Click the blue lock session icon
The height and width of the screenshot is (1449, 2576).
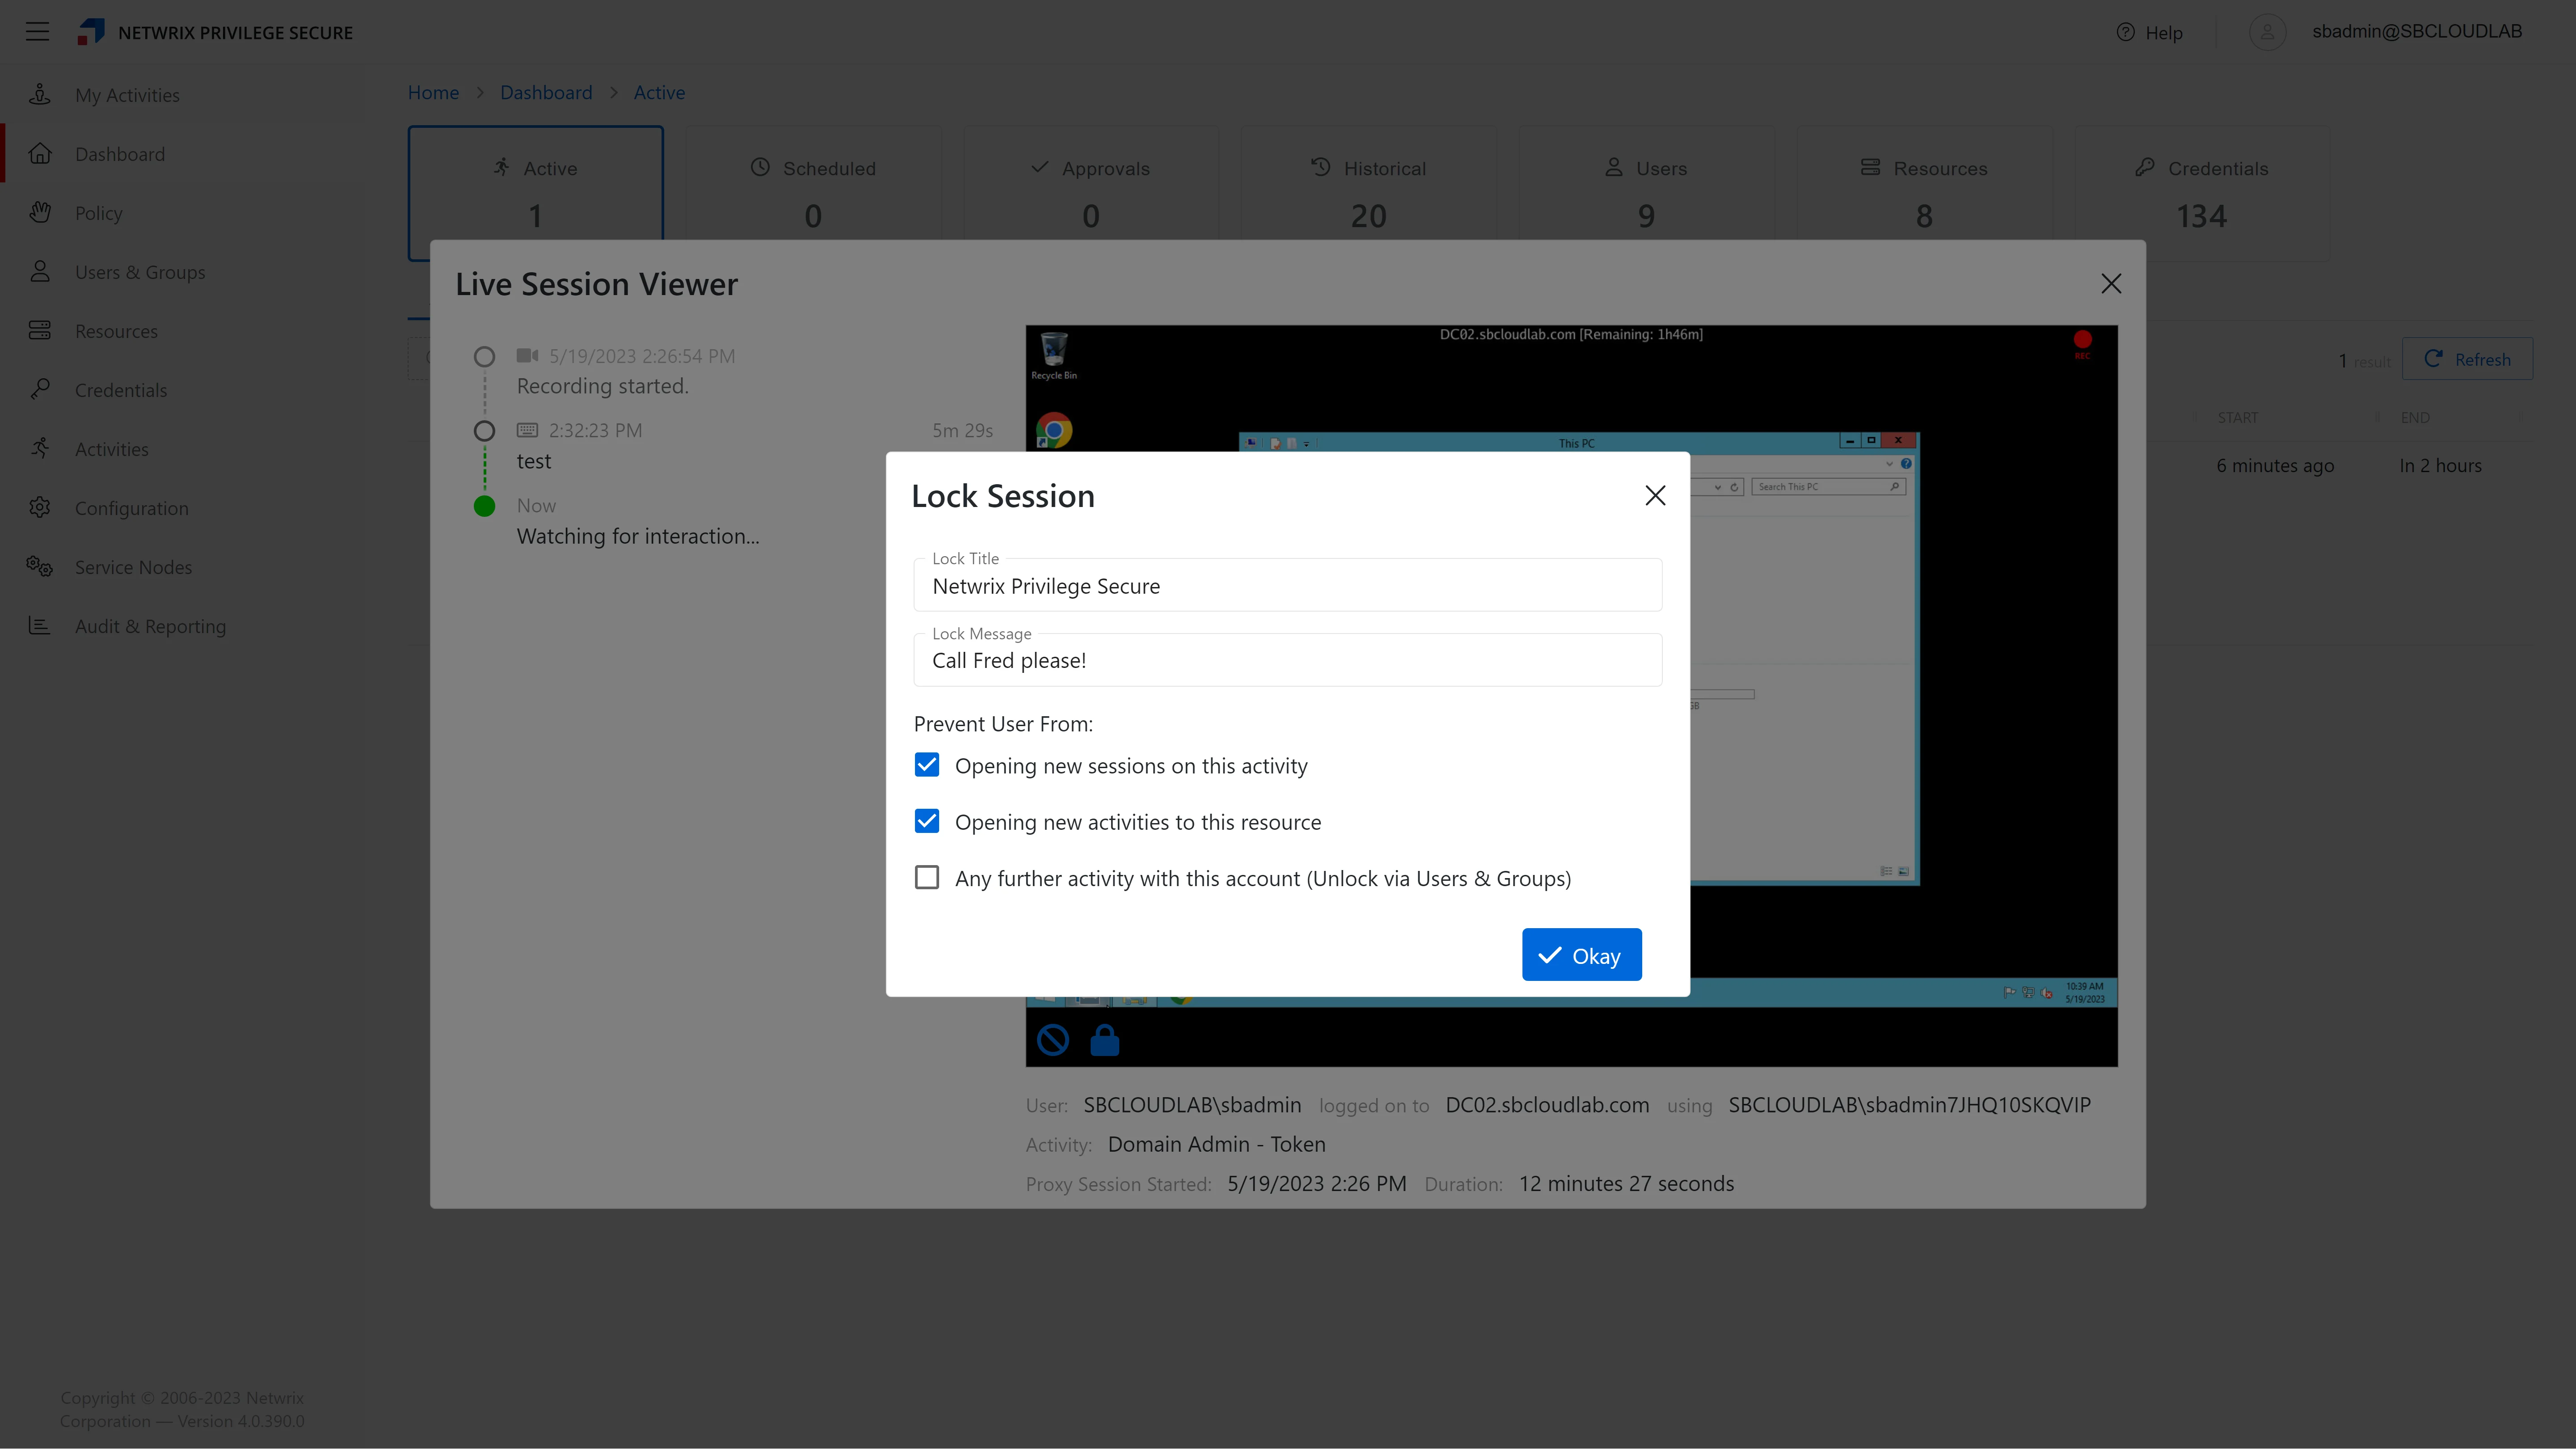1104,1041
